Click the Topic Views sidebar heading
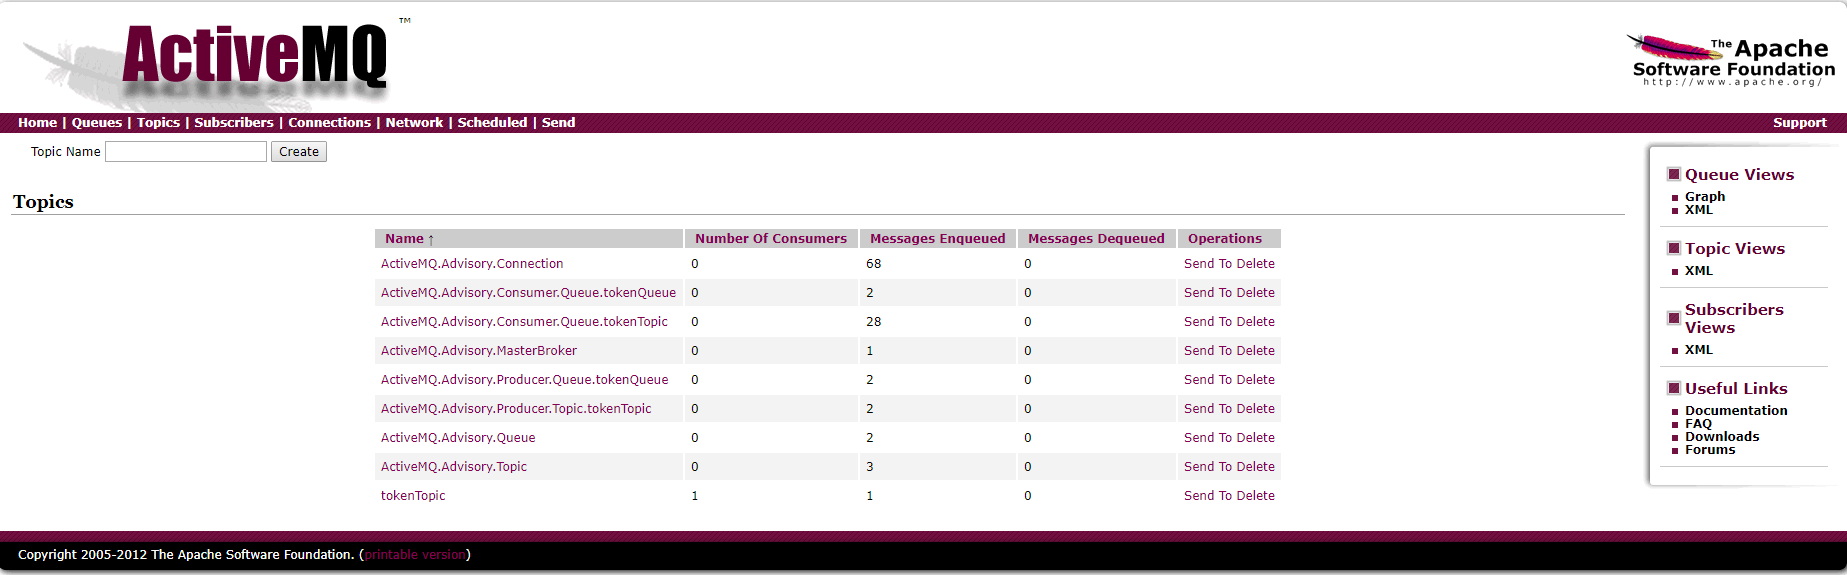The height and width of the screenshot is (575, 1847). coord(1735,249)
